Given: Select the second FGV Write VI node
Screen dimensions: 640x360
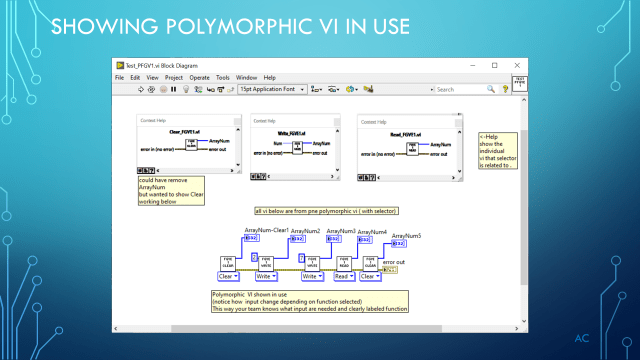Looking at the screenshot, I should click(312, 263).
